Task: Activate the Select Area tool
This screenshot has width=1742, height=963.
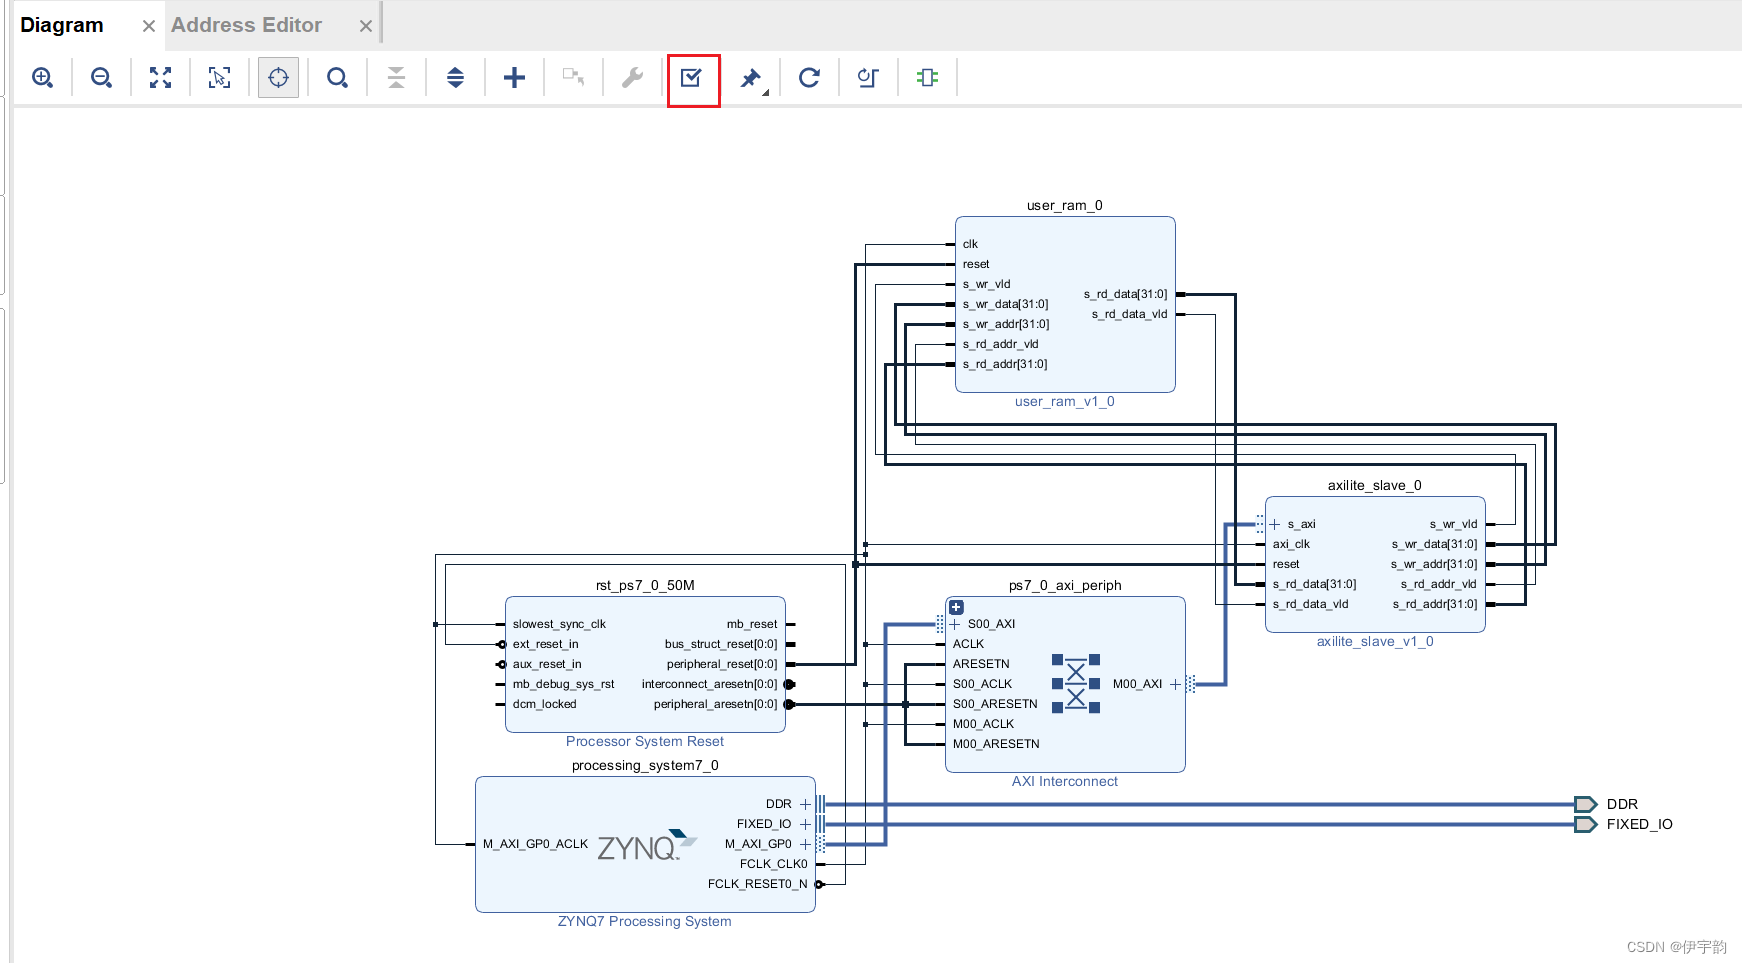Action: (219, 78)
